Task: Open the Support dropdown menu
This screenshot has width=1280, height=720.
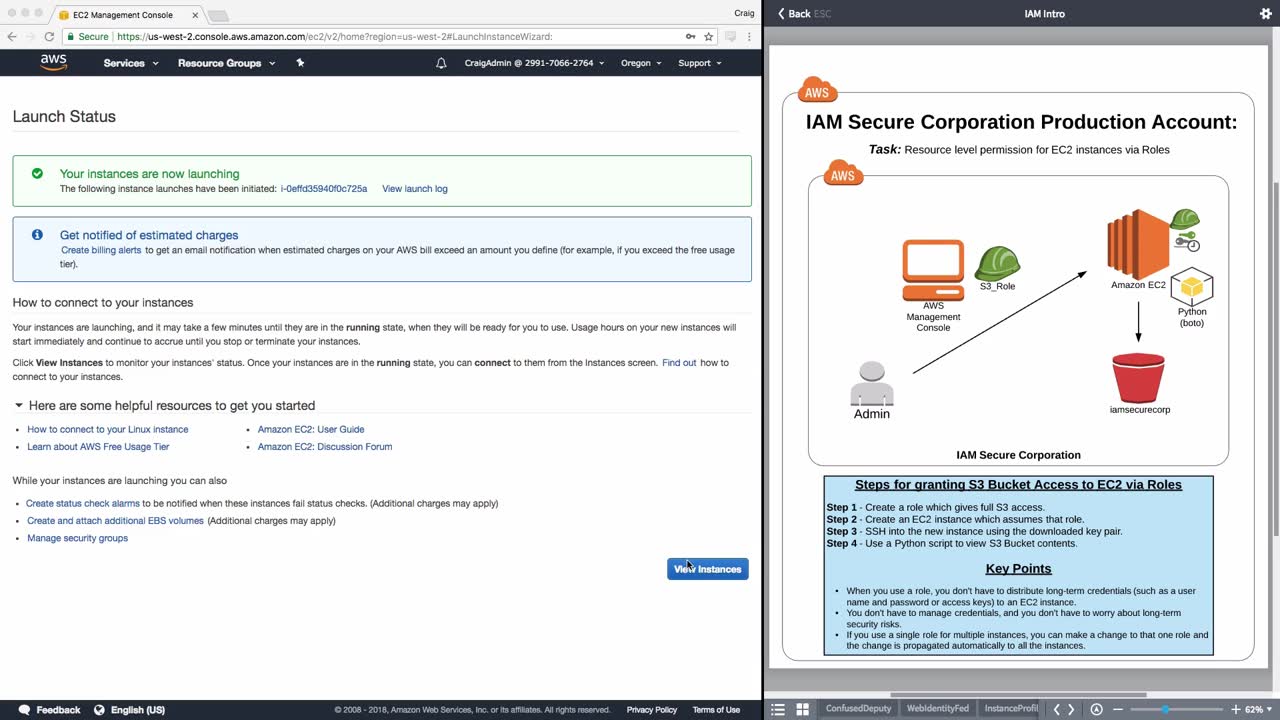Action: (x=700, y=63)
